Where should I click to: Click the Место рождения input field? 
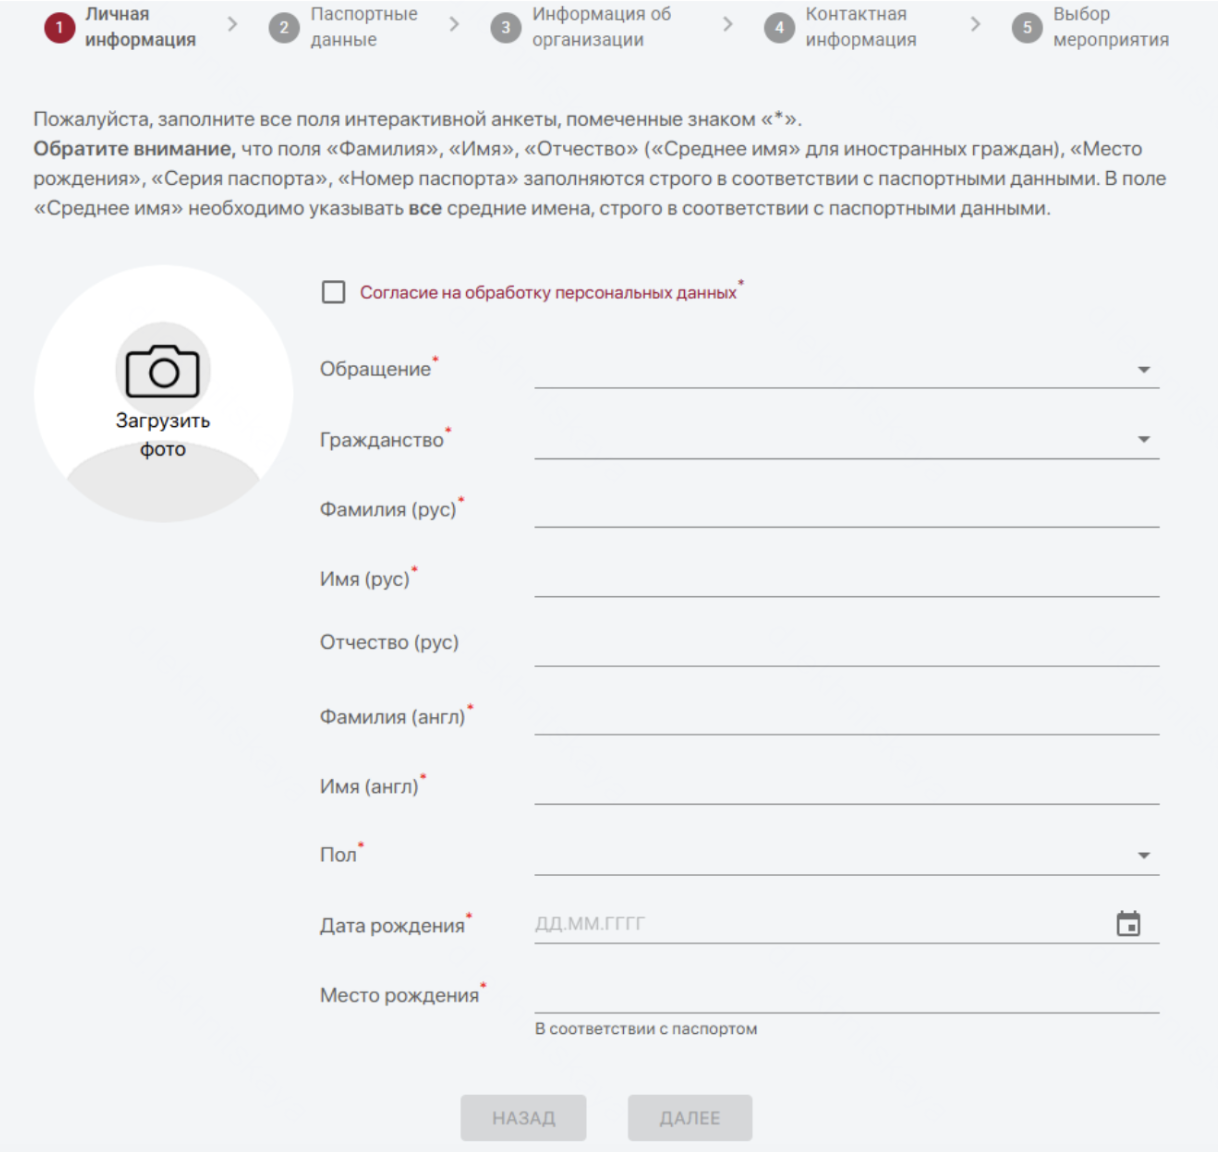point(846,996)
